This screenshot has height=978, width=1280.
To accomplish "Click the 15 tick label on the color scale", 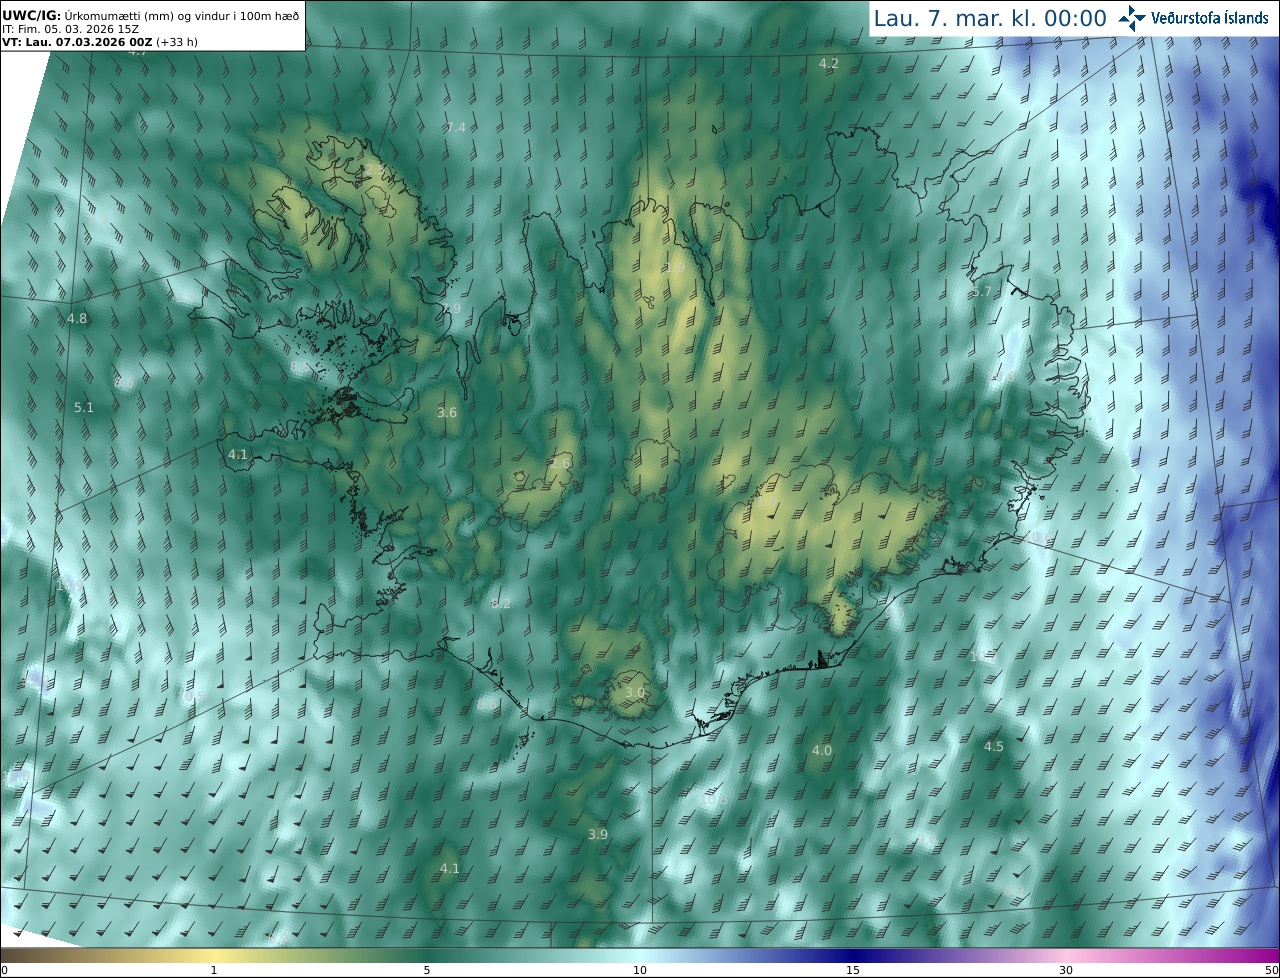I will (853, 970).
